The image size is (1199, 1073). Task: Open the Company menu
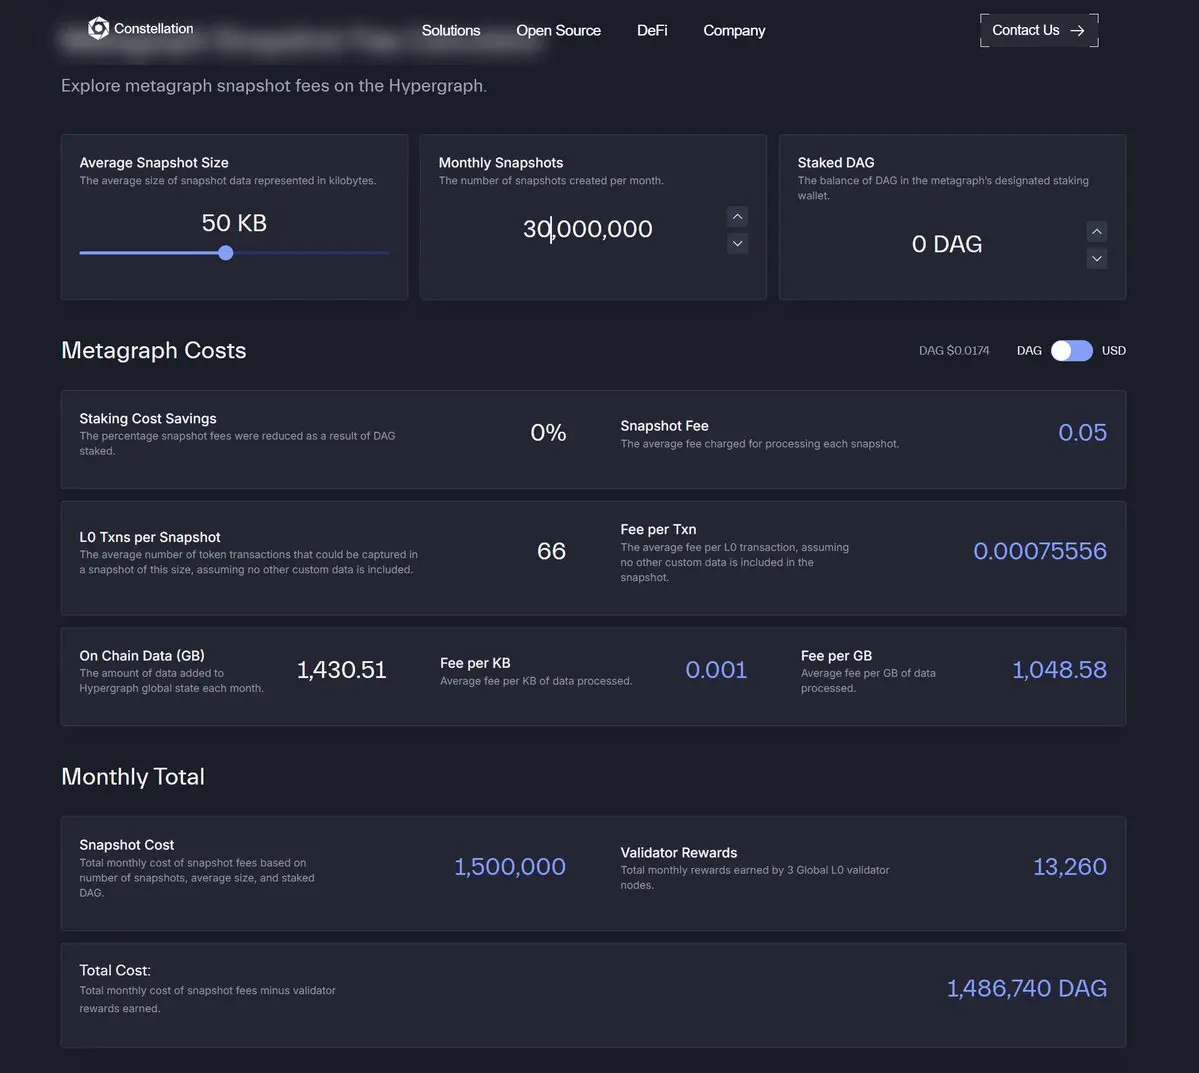coord(734,31)
